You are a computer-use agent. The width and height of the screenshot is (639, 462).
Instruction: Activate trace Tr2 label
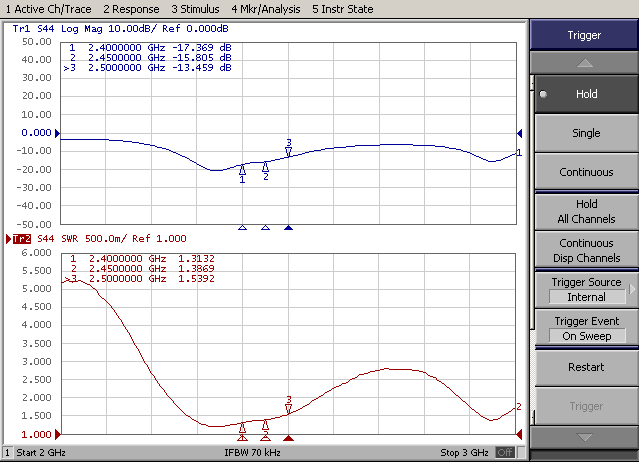coord(22,239)
